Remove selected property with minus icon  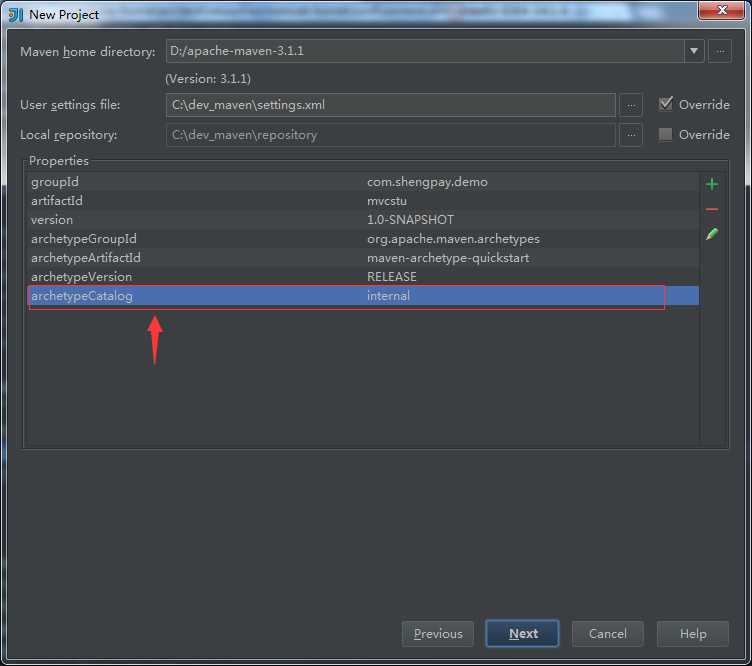tap(712, 210)
